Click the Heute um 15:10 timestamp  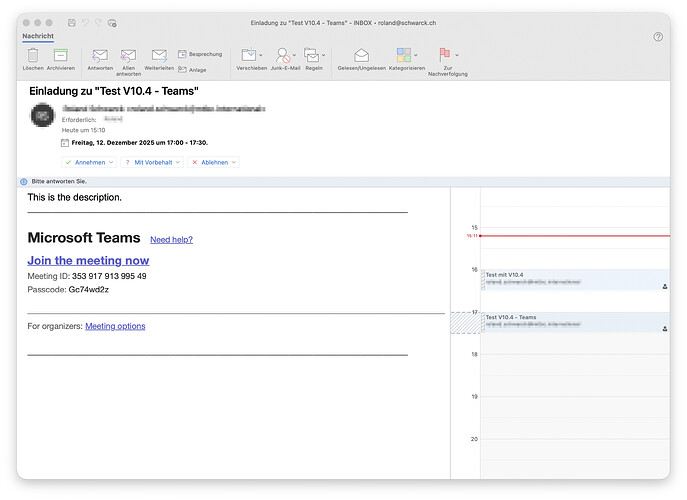(x=83, y=130)
